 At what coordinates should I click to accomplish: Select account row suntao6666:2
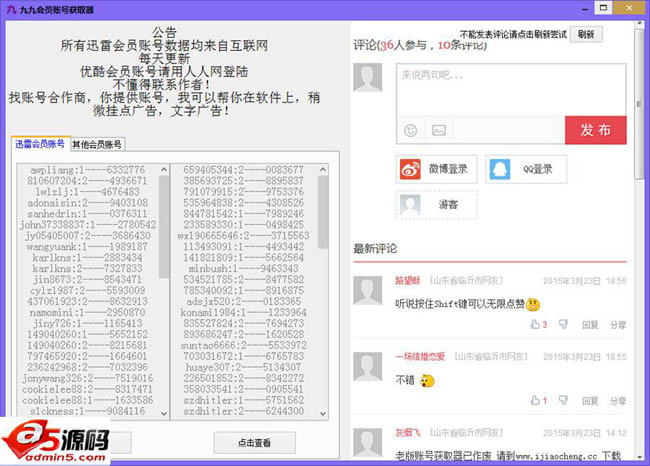243,345
